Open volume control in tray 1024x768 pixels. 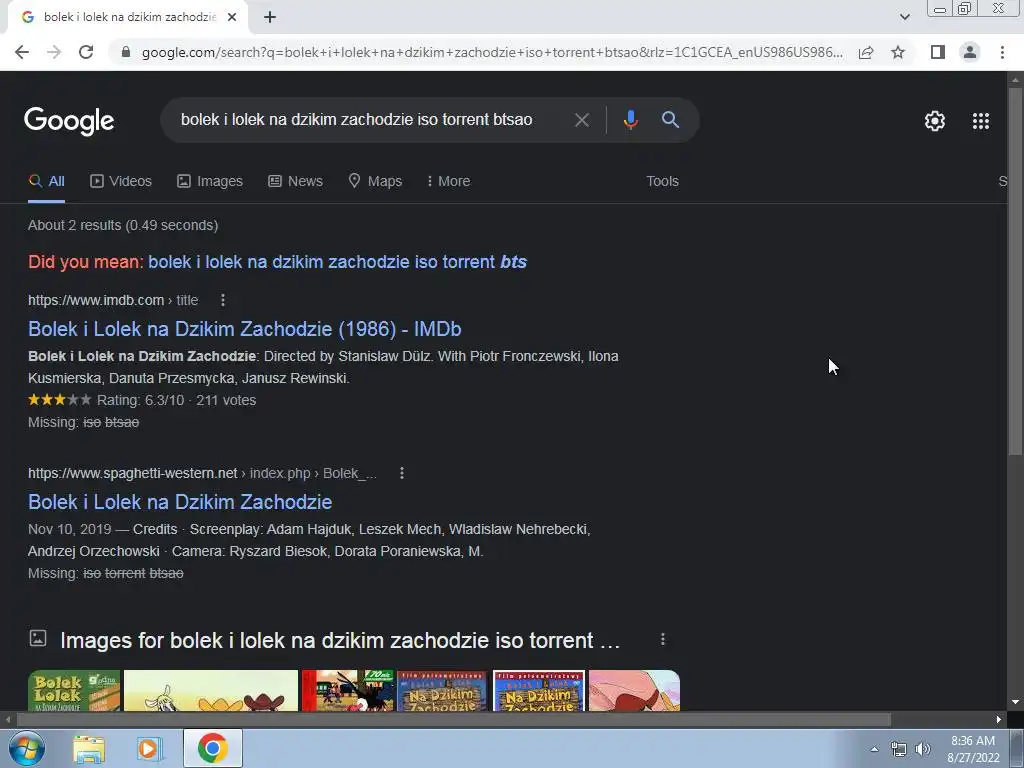pos(923,749)
